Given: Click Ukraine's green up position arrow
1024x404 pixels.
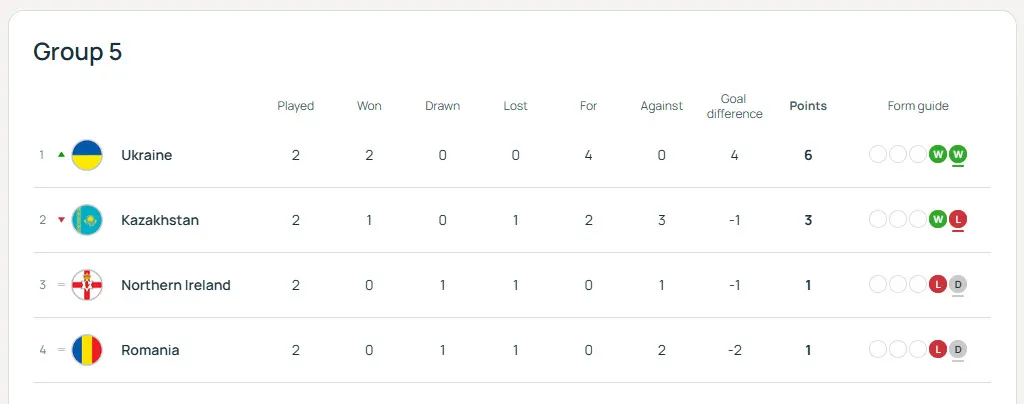Looking at the screenshot, I should click(x=61, y=155).
